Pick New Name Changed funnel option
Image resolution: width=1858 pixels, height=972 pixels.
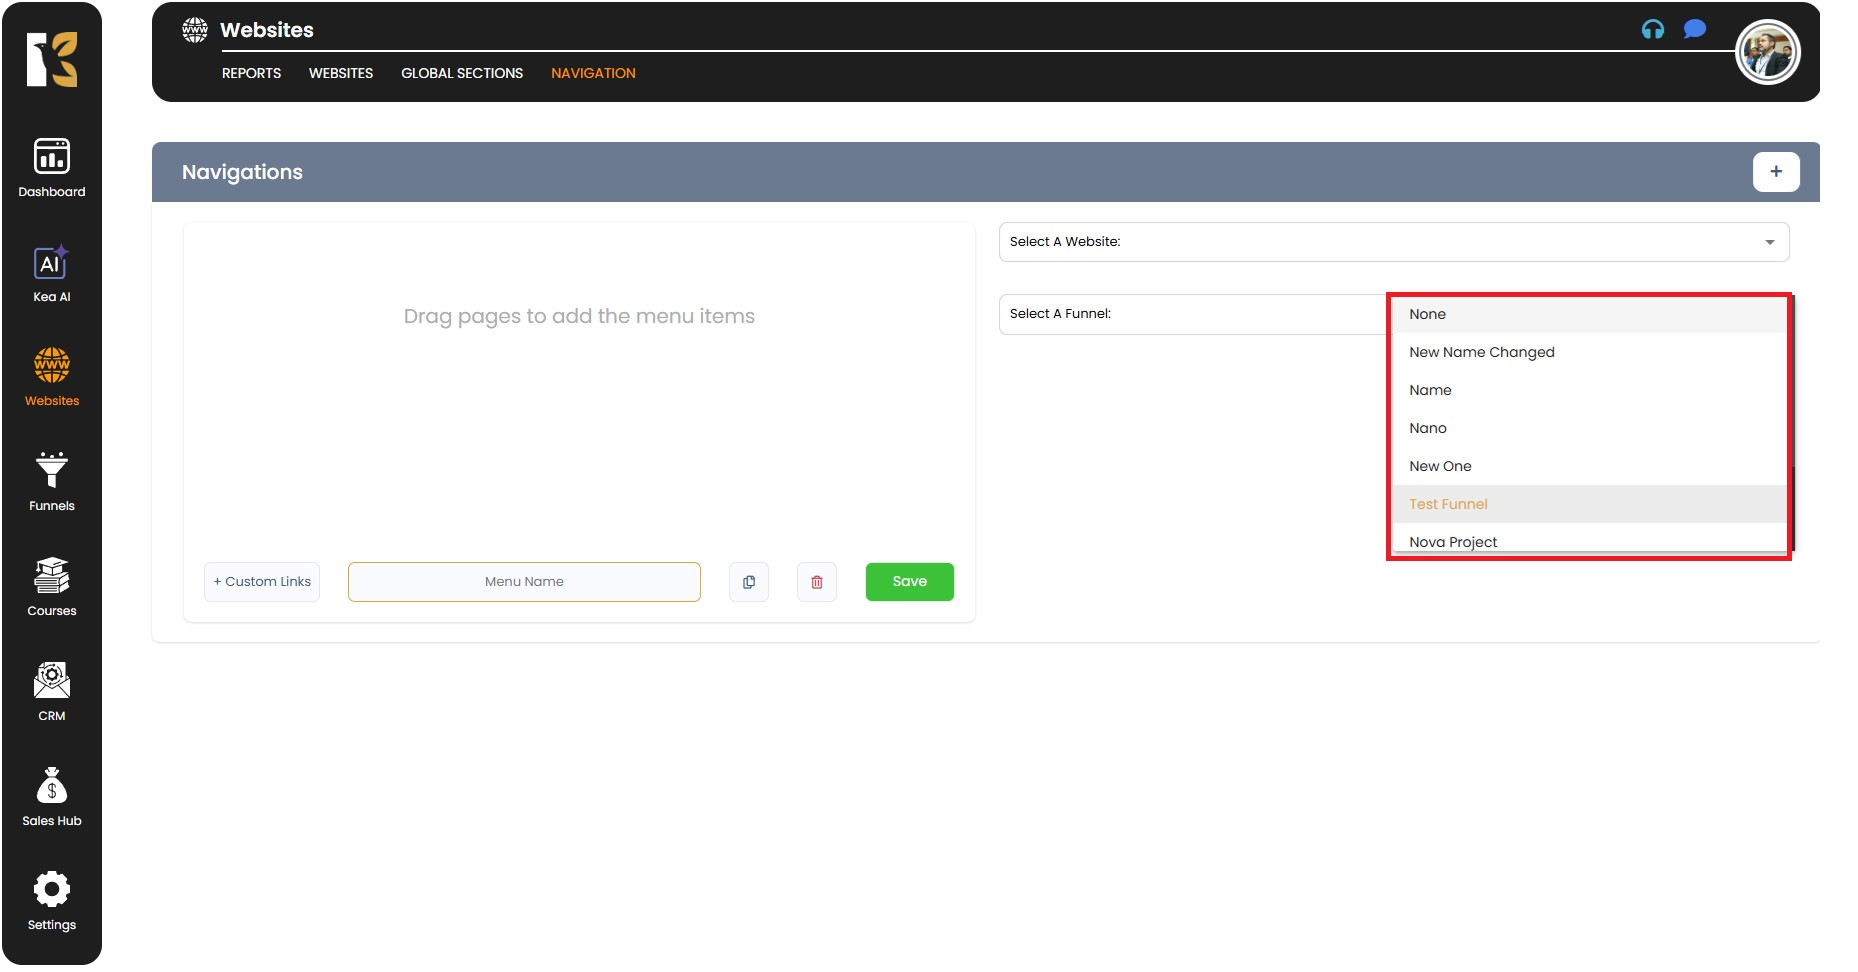point(1481,352)
